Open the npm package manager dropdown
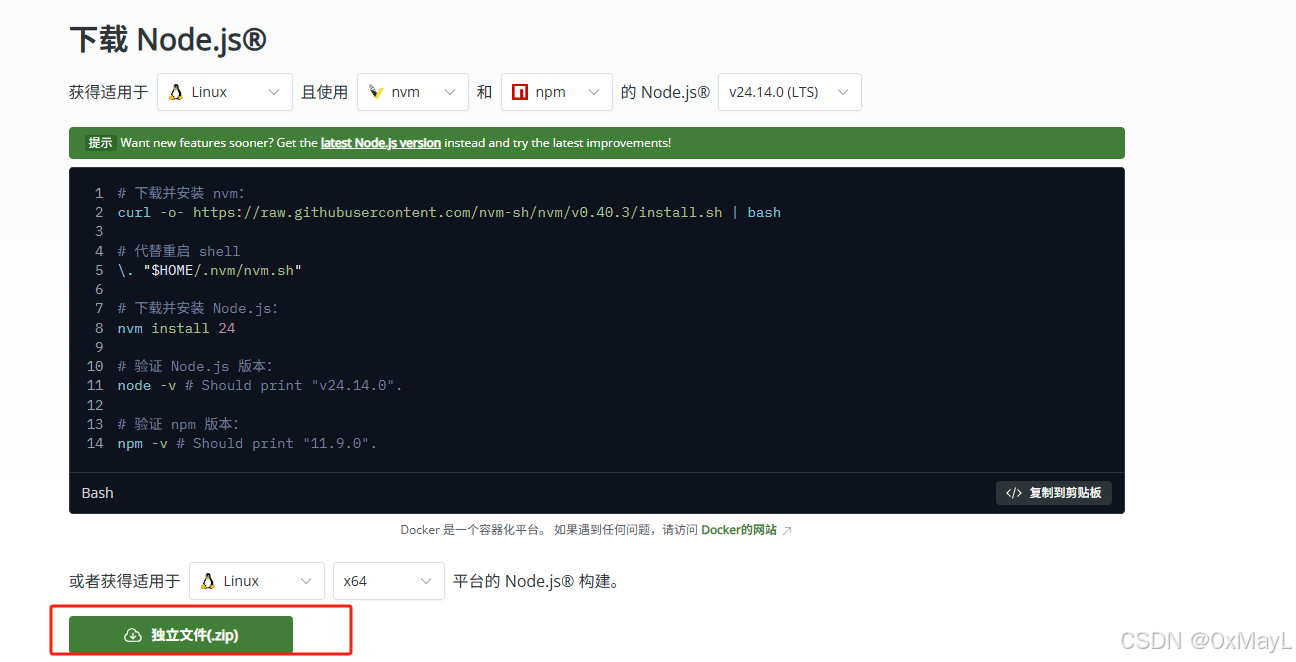The width and height of the screenshot is (1296, 662). (557, 92)
